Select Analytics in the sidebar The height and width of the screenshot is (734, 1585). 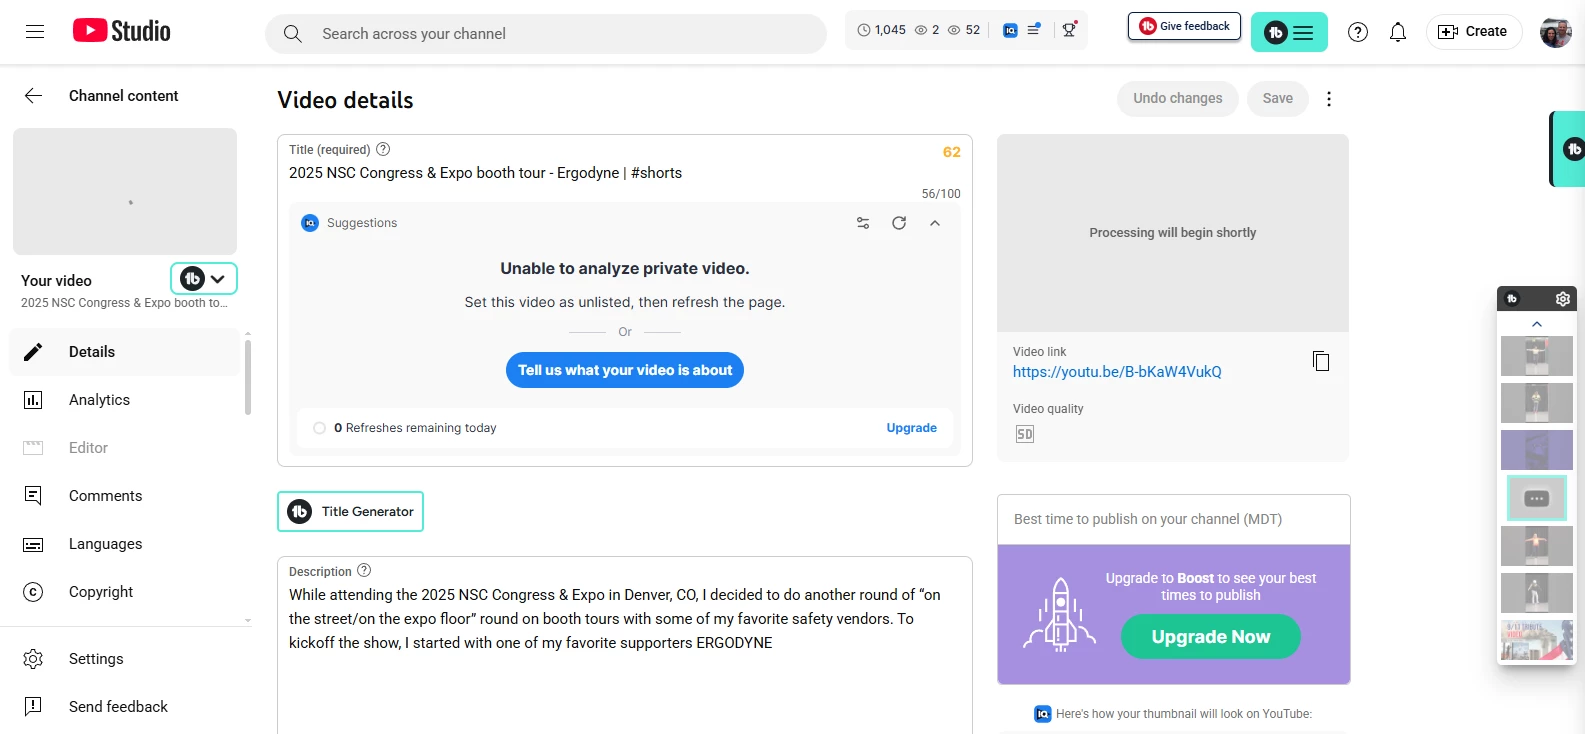point(125,400)
